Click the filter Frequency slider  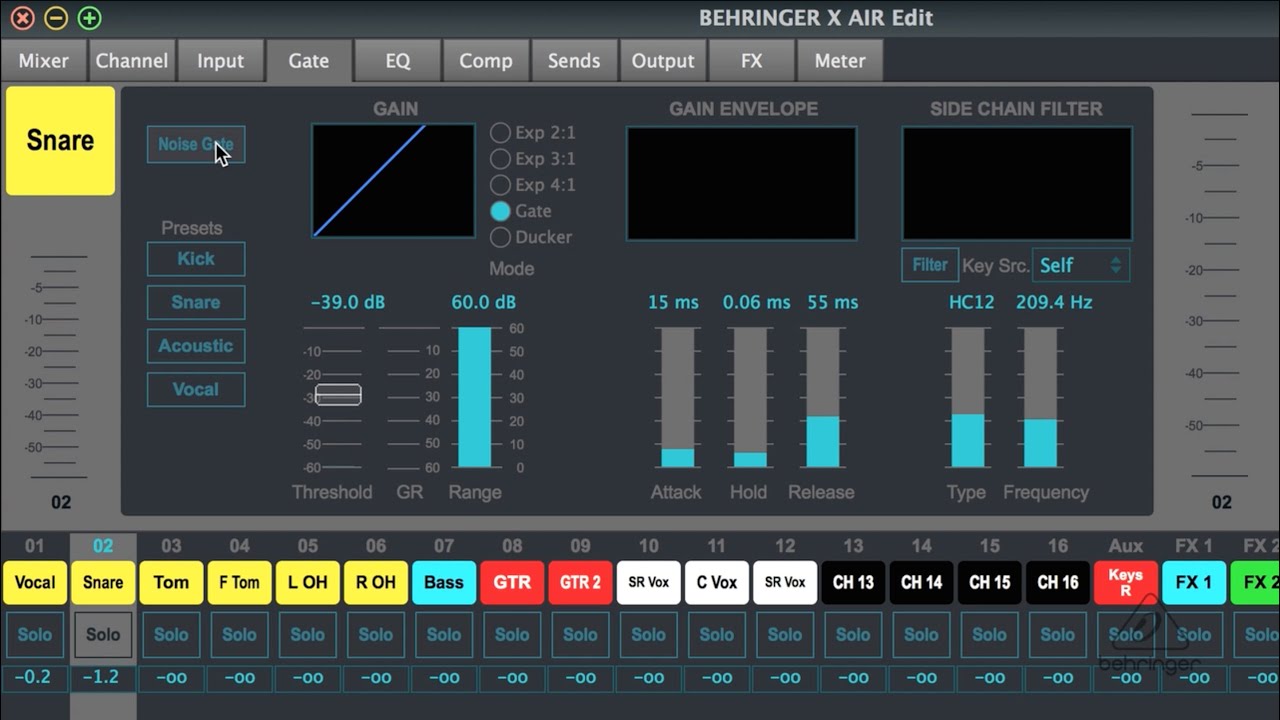point(1041,397)
